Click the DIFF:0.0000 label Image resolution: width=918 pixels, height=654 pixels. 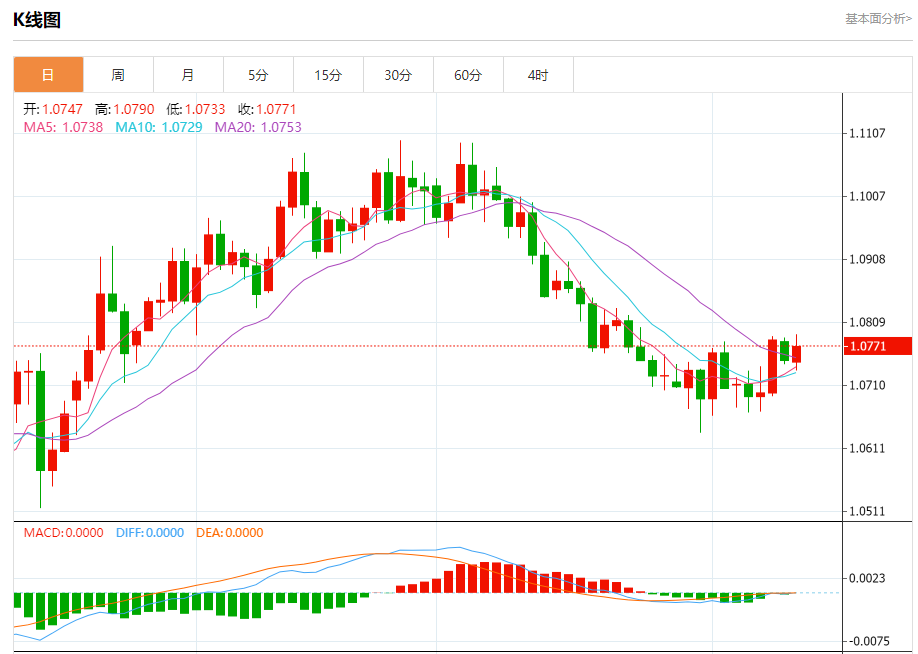(x=150, y=533)
